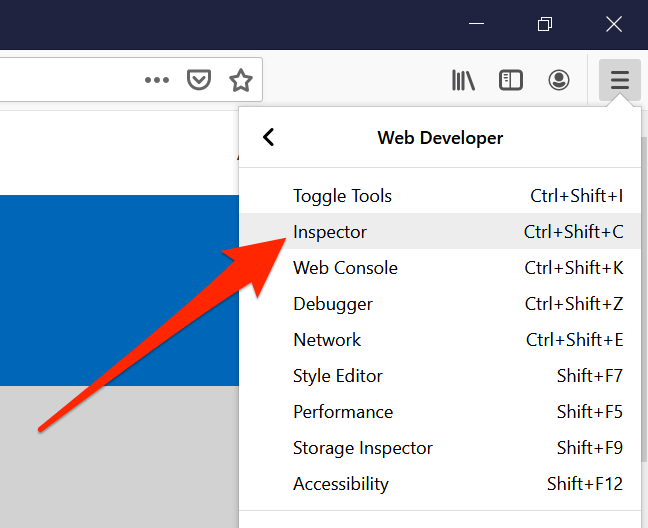Select Toggle Tools menu entry
648x528 pixels.
[x=342, y=196]
